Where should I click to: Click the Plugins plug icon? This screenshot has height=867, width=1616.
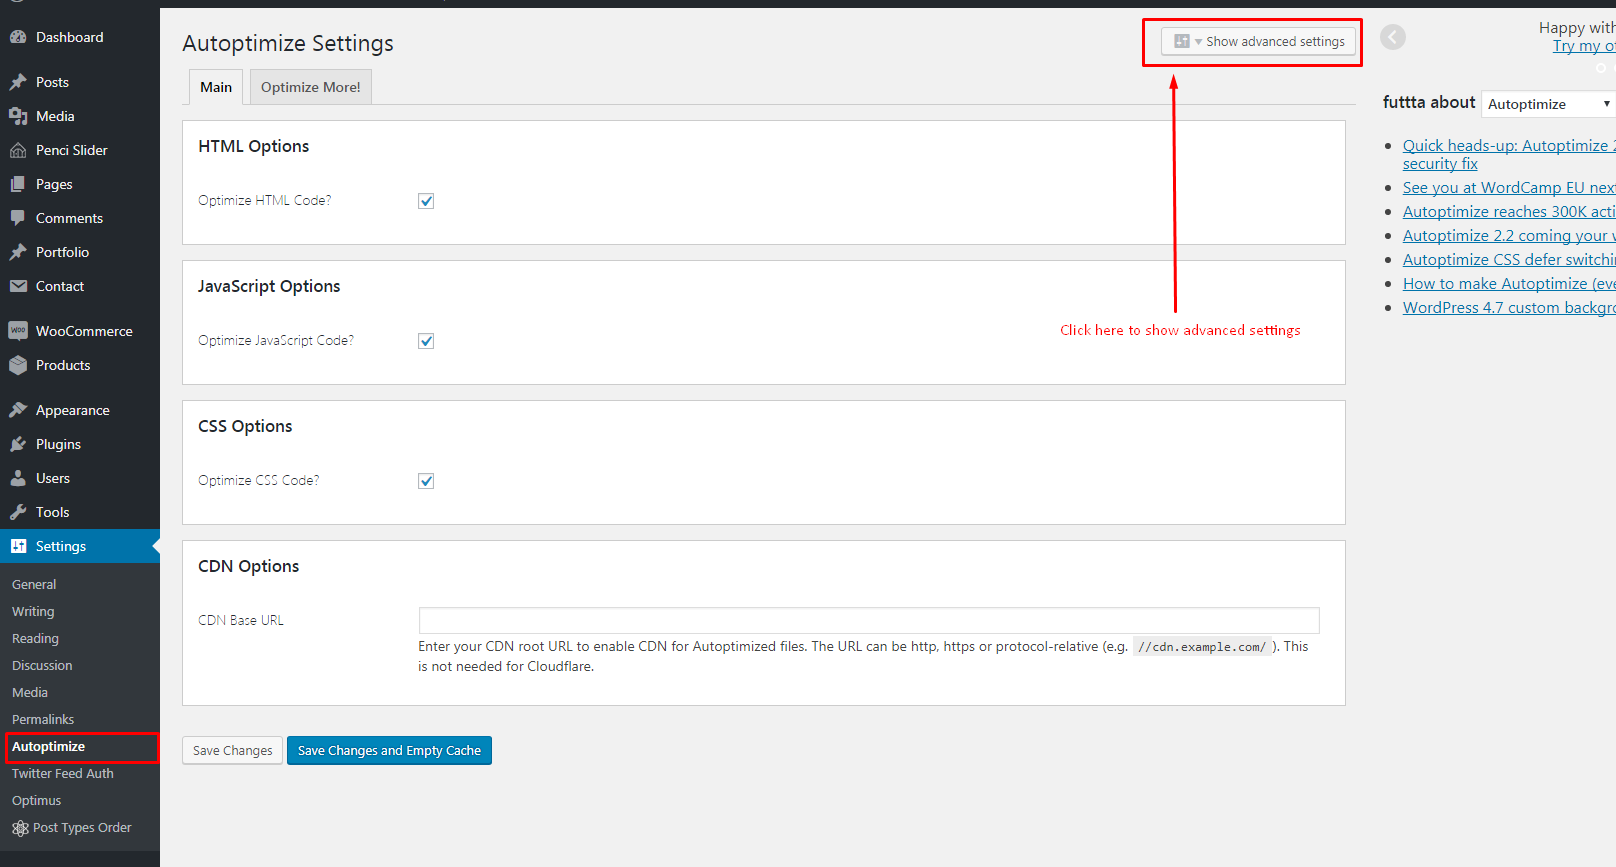(x=18, y=444)
